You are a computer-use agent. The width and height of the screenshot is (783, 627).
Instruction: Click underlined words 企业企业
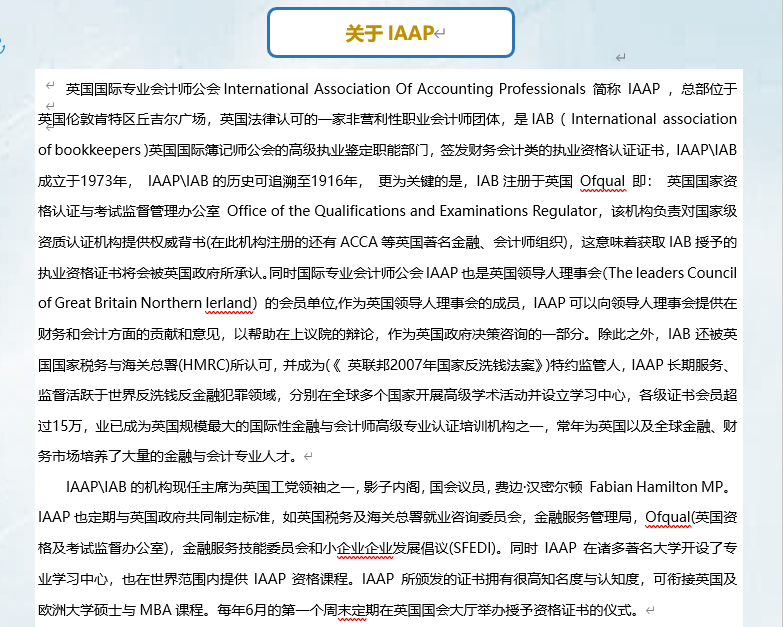coord(365,548)
